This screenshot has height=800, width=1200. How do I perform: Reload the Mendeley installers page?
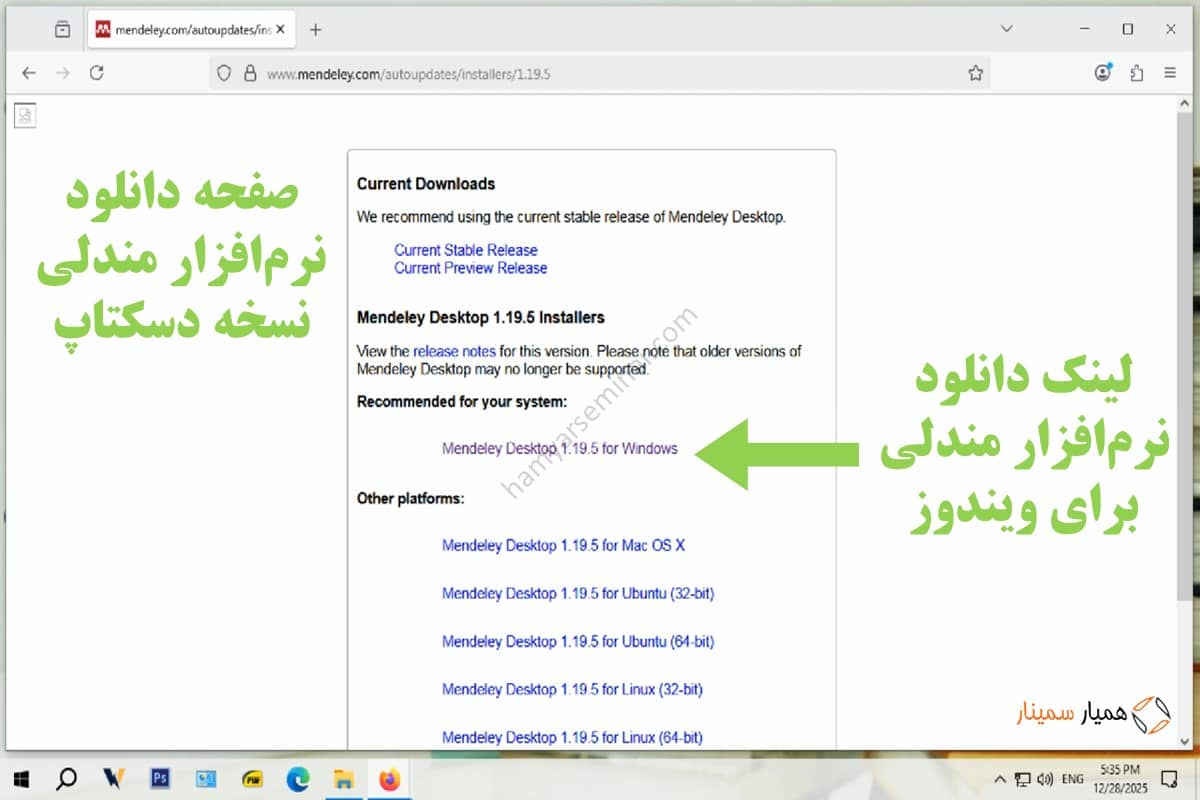[96, 73]
